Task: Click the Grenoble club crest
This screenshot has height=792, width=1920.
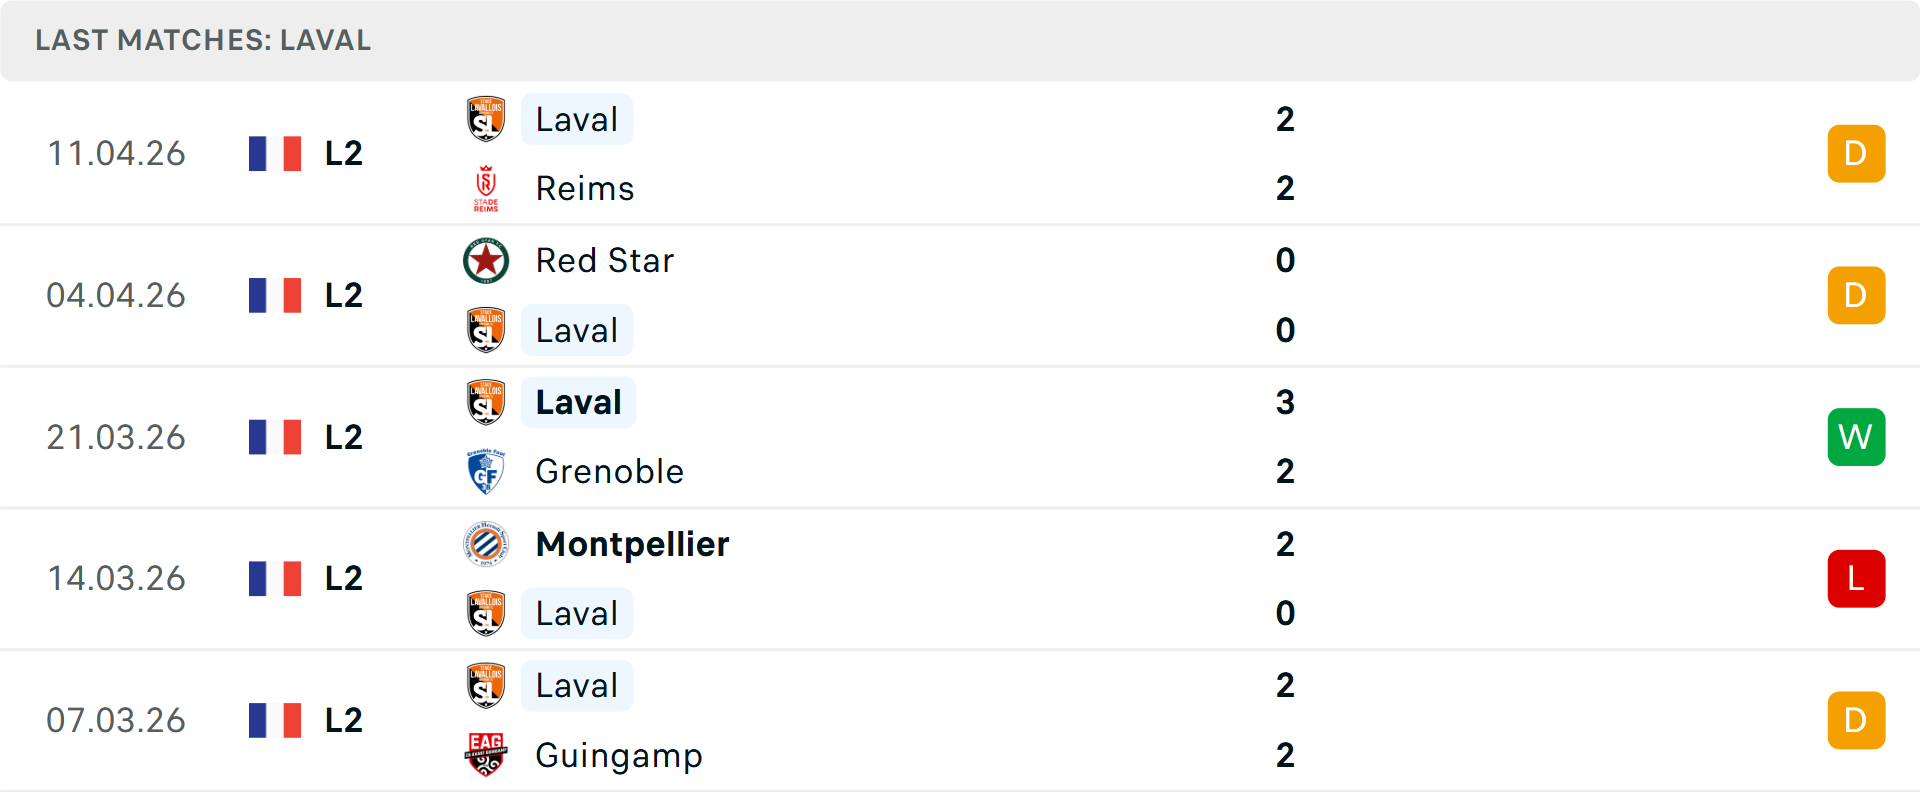Action: click(486, 472)
